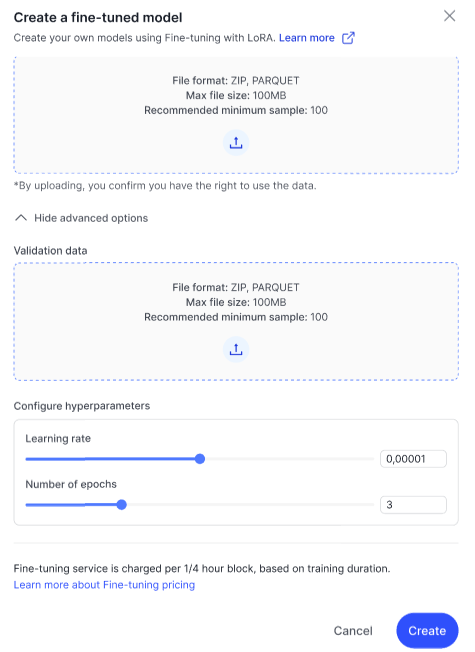The height and width of the screenshot is (652, 475).
Task: Close the Create a fine-tuned model dialog
Action: 449,16
